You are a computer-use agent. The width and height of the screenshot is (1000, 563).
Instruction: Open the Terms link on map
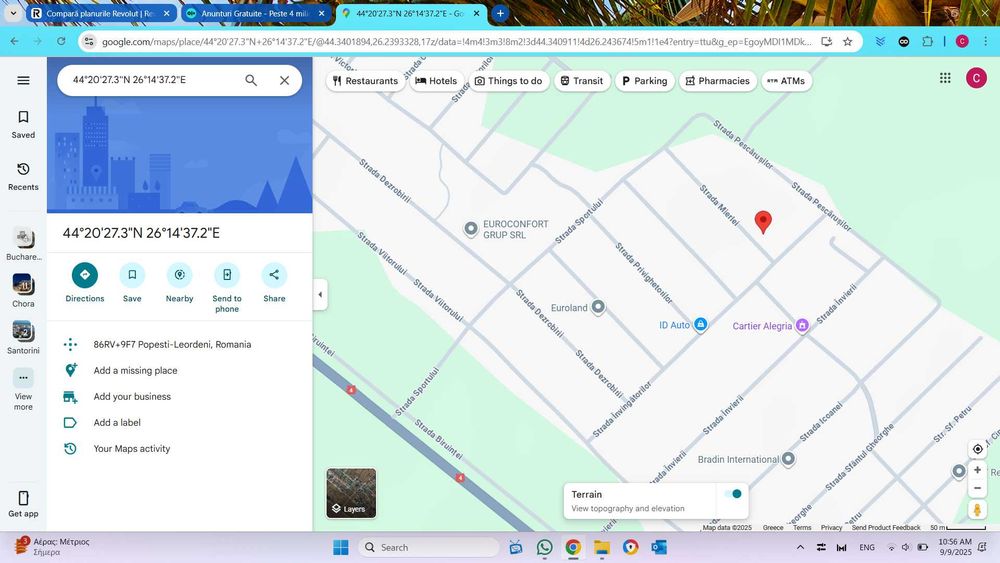(802, 527)
